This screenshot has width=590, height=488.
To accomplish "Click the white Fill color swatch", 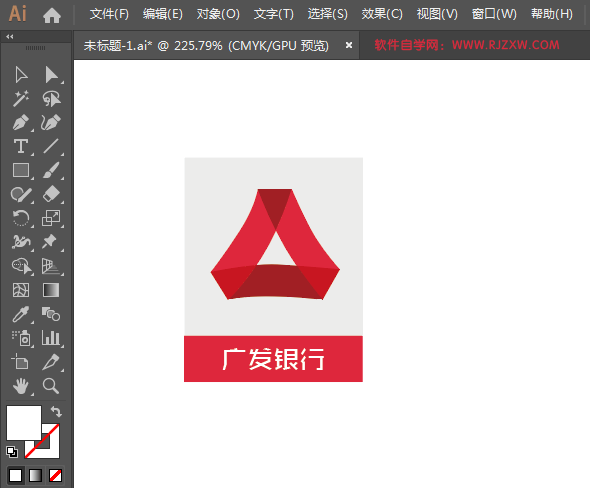I will click(x=23, y=422).
